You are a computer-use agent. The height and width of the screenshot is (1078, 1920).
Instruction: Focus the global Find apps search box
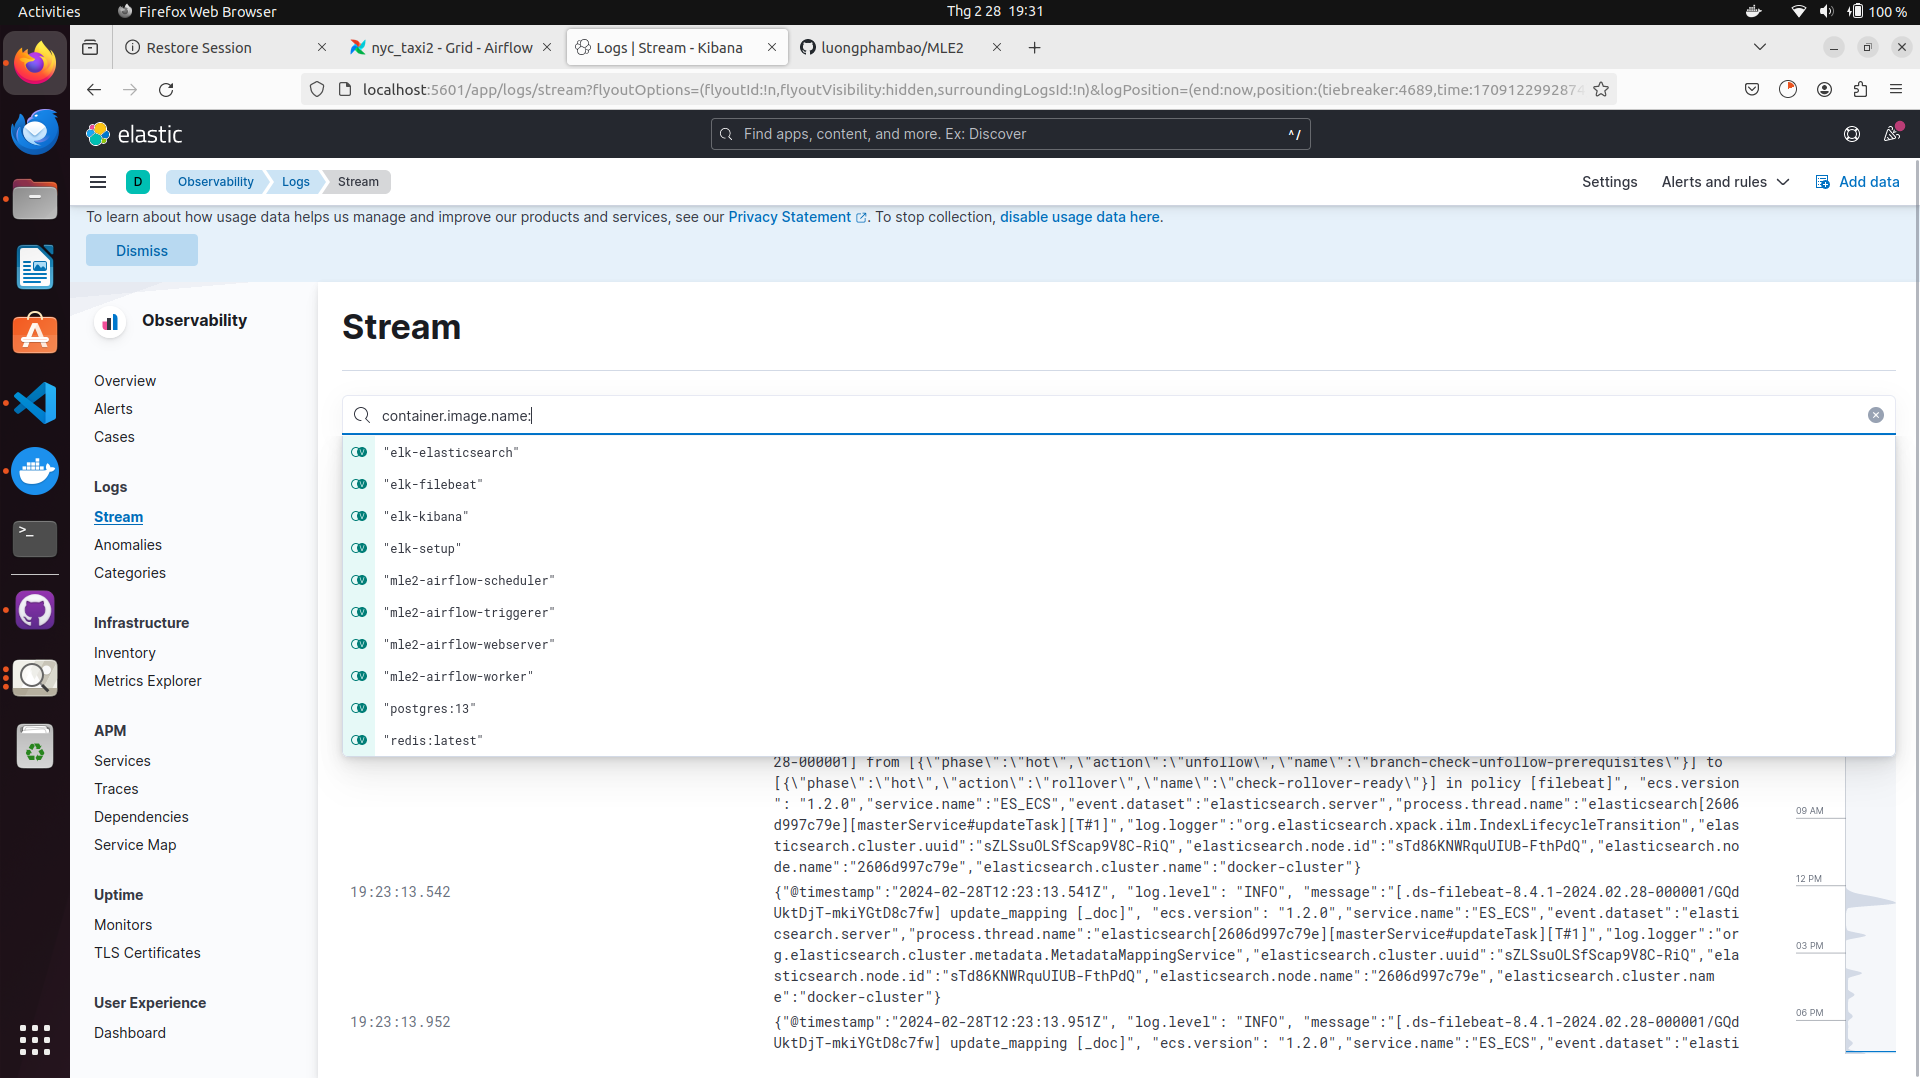coord(1010,134)
